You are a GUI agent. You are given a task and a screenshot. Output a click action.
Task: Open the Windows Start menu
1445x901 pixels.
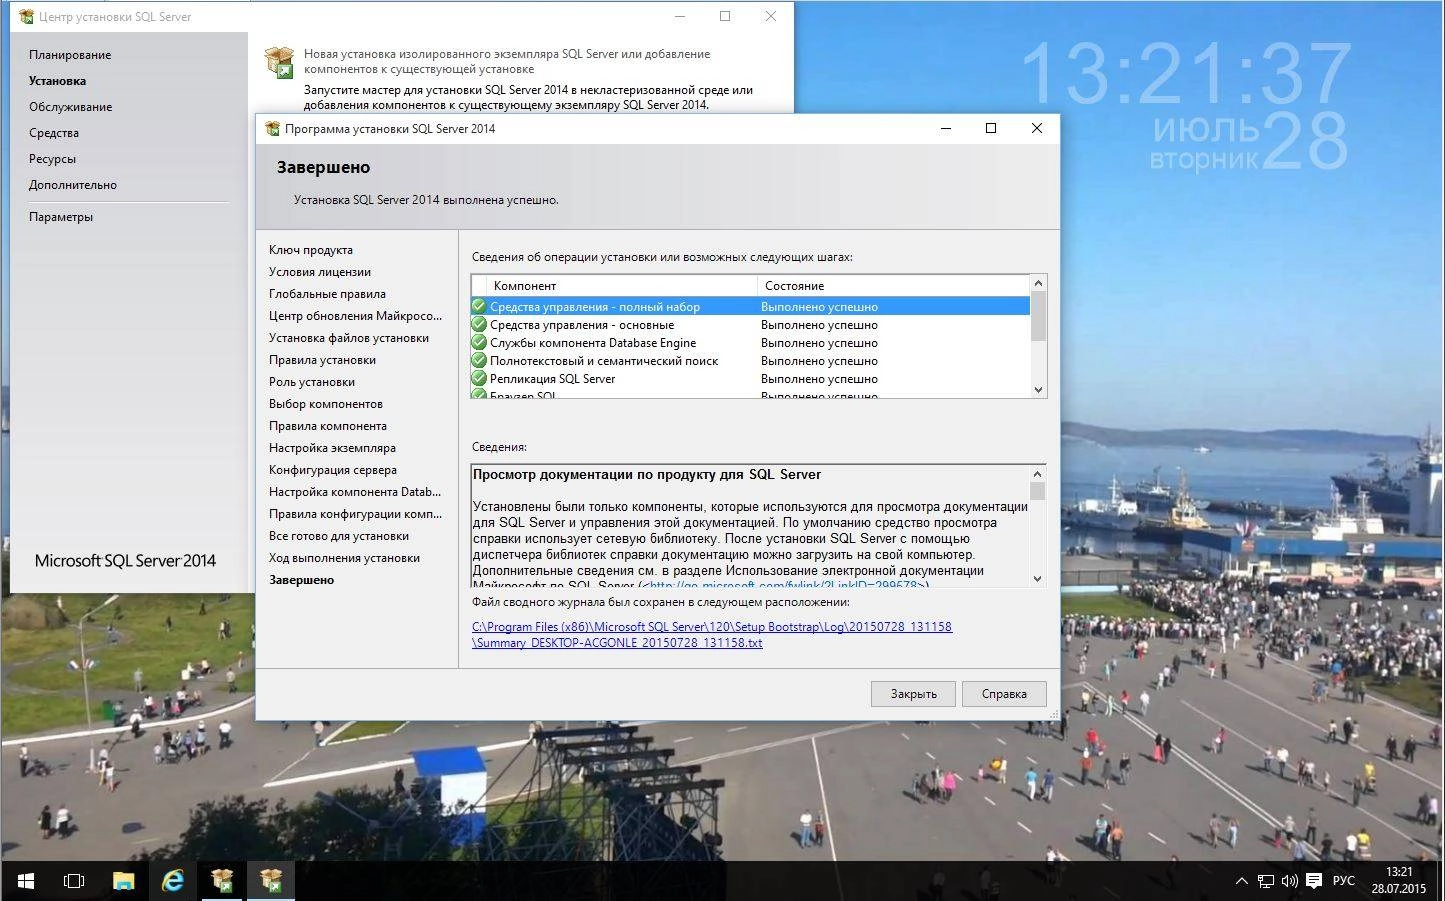(x=26, y=881)
